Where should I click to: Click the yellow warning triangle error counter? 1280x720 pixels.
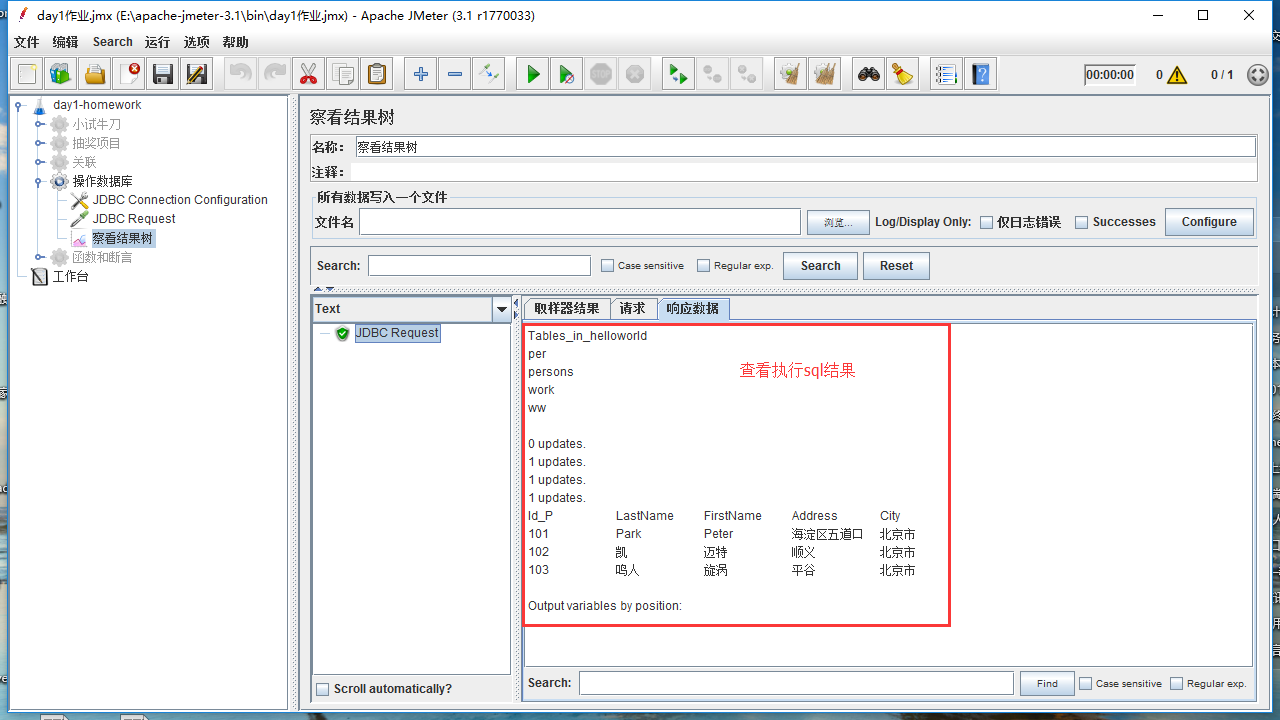pyautogui.click(x=1177, y=75)
